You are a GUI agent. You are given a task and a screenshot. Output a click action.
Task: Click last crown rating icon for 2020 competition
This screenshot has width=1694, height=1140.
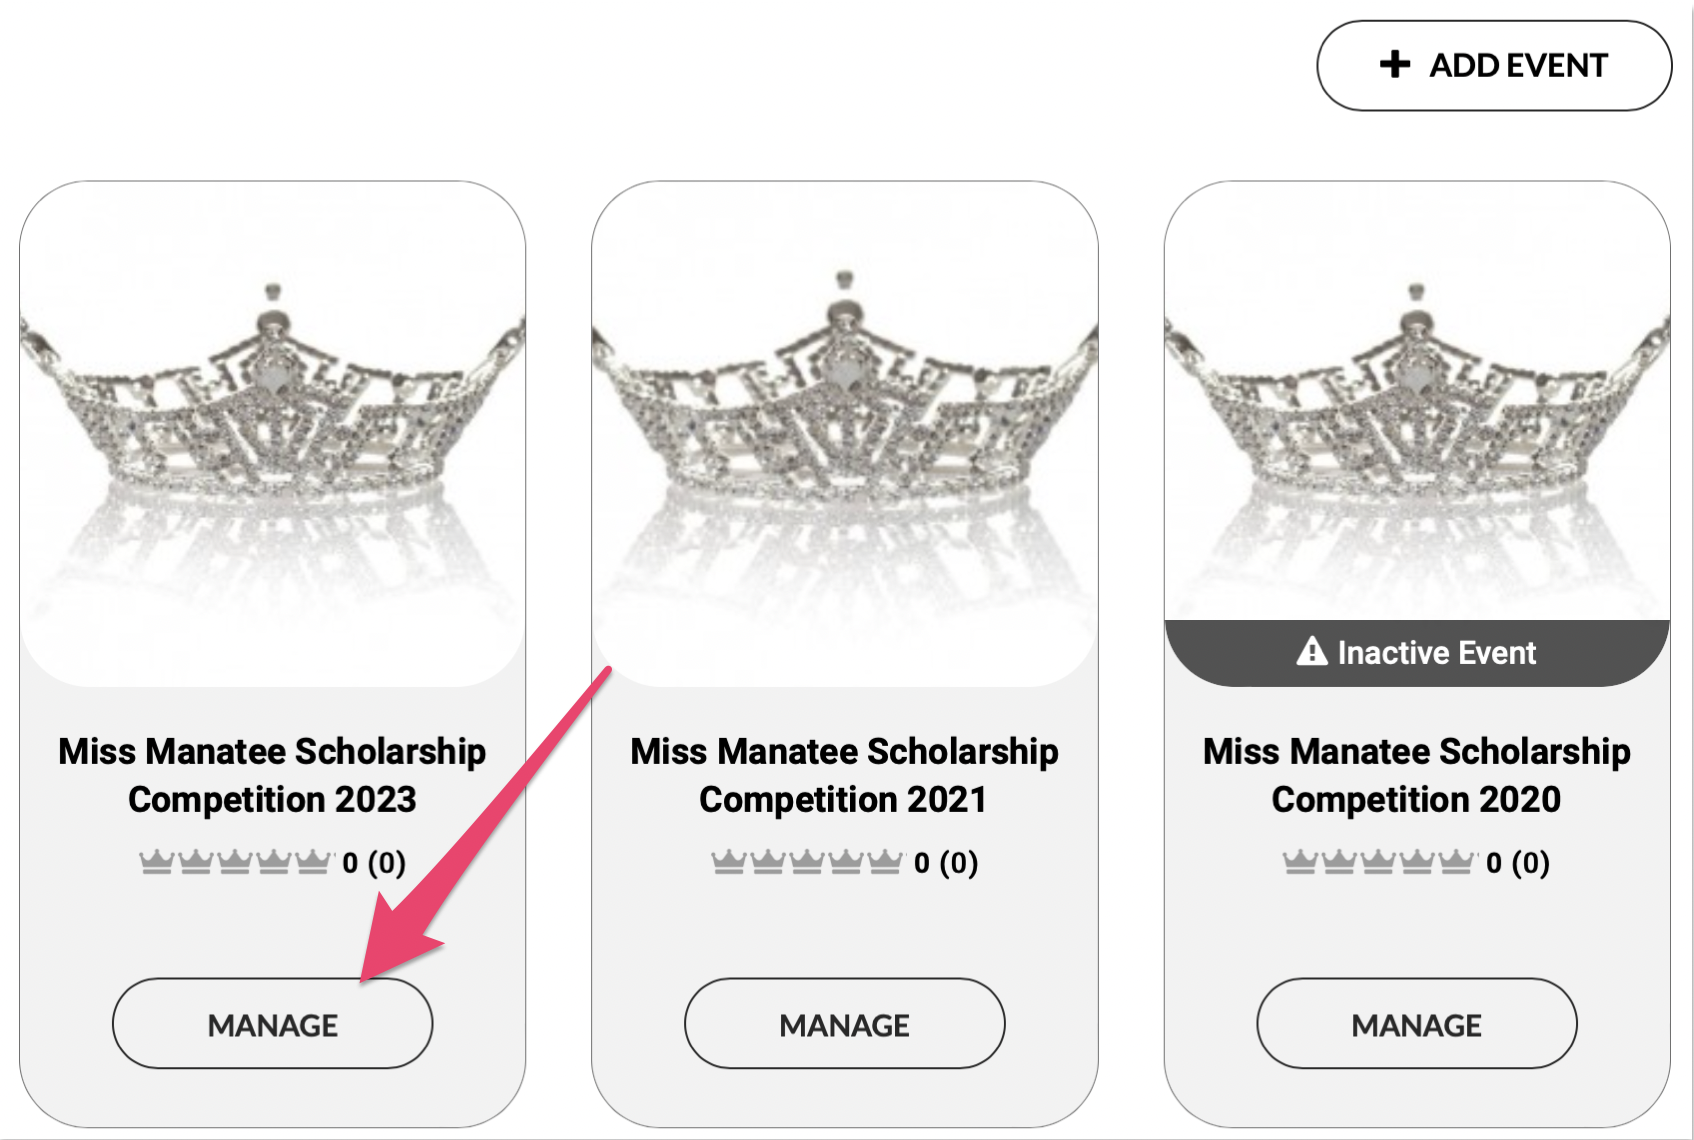point(1456,861)
